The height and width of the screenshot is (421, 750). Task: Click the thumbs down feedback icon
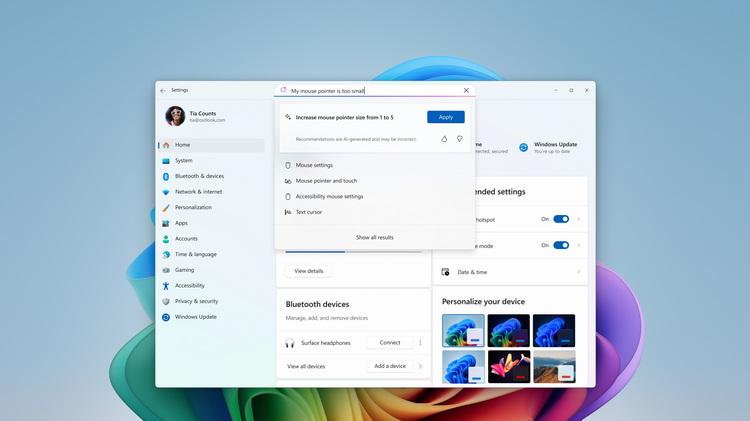click(460, 139)
